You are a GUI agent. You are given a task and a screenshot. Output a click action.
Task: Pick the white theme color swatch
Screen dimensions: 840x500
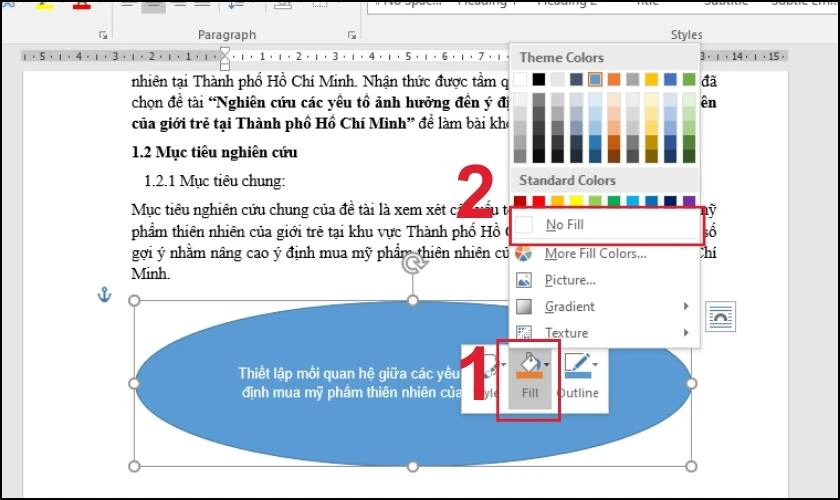tap(520, 80)
